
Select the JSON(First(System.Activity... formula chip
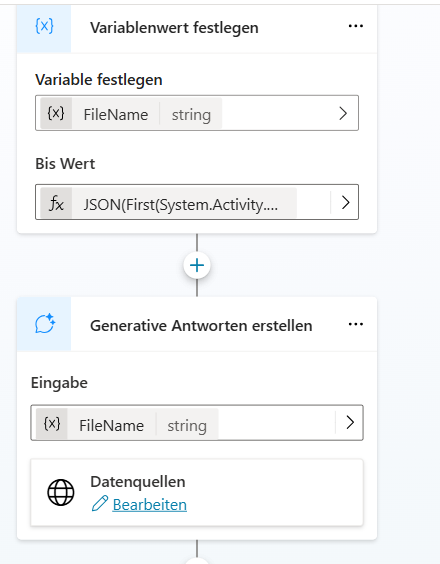click(168, 203)
